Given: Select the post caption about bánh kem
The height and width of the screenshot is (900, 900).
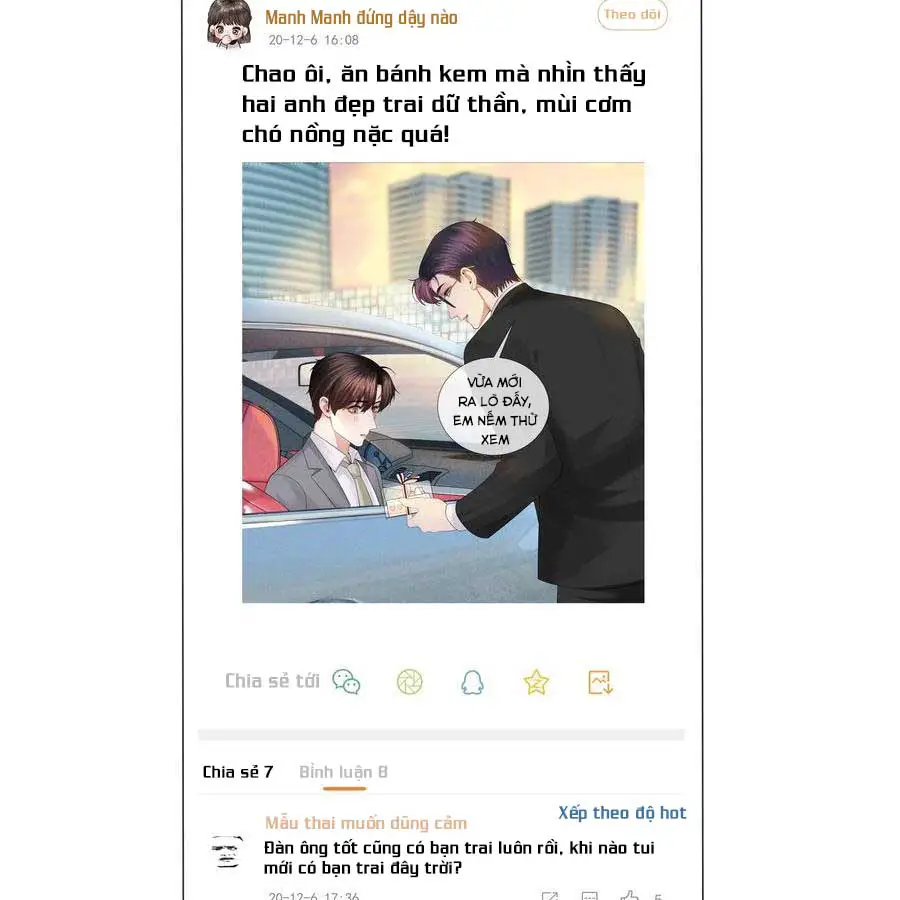Looking at the screenshot, I should click(444, 104).
